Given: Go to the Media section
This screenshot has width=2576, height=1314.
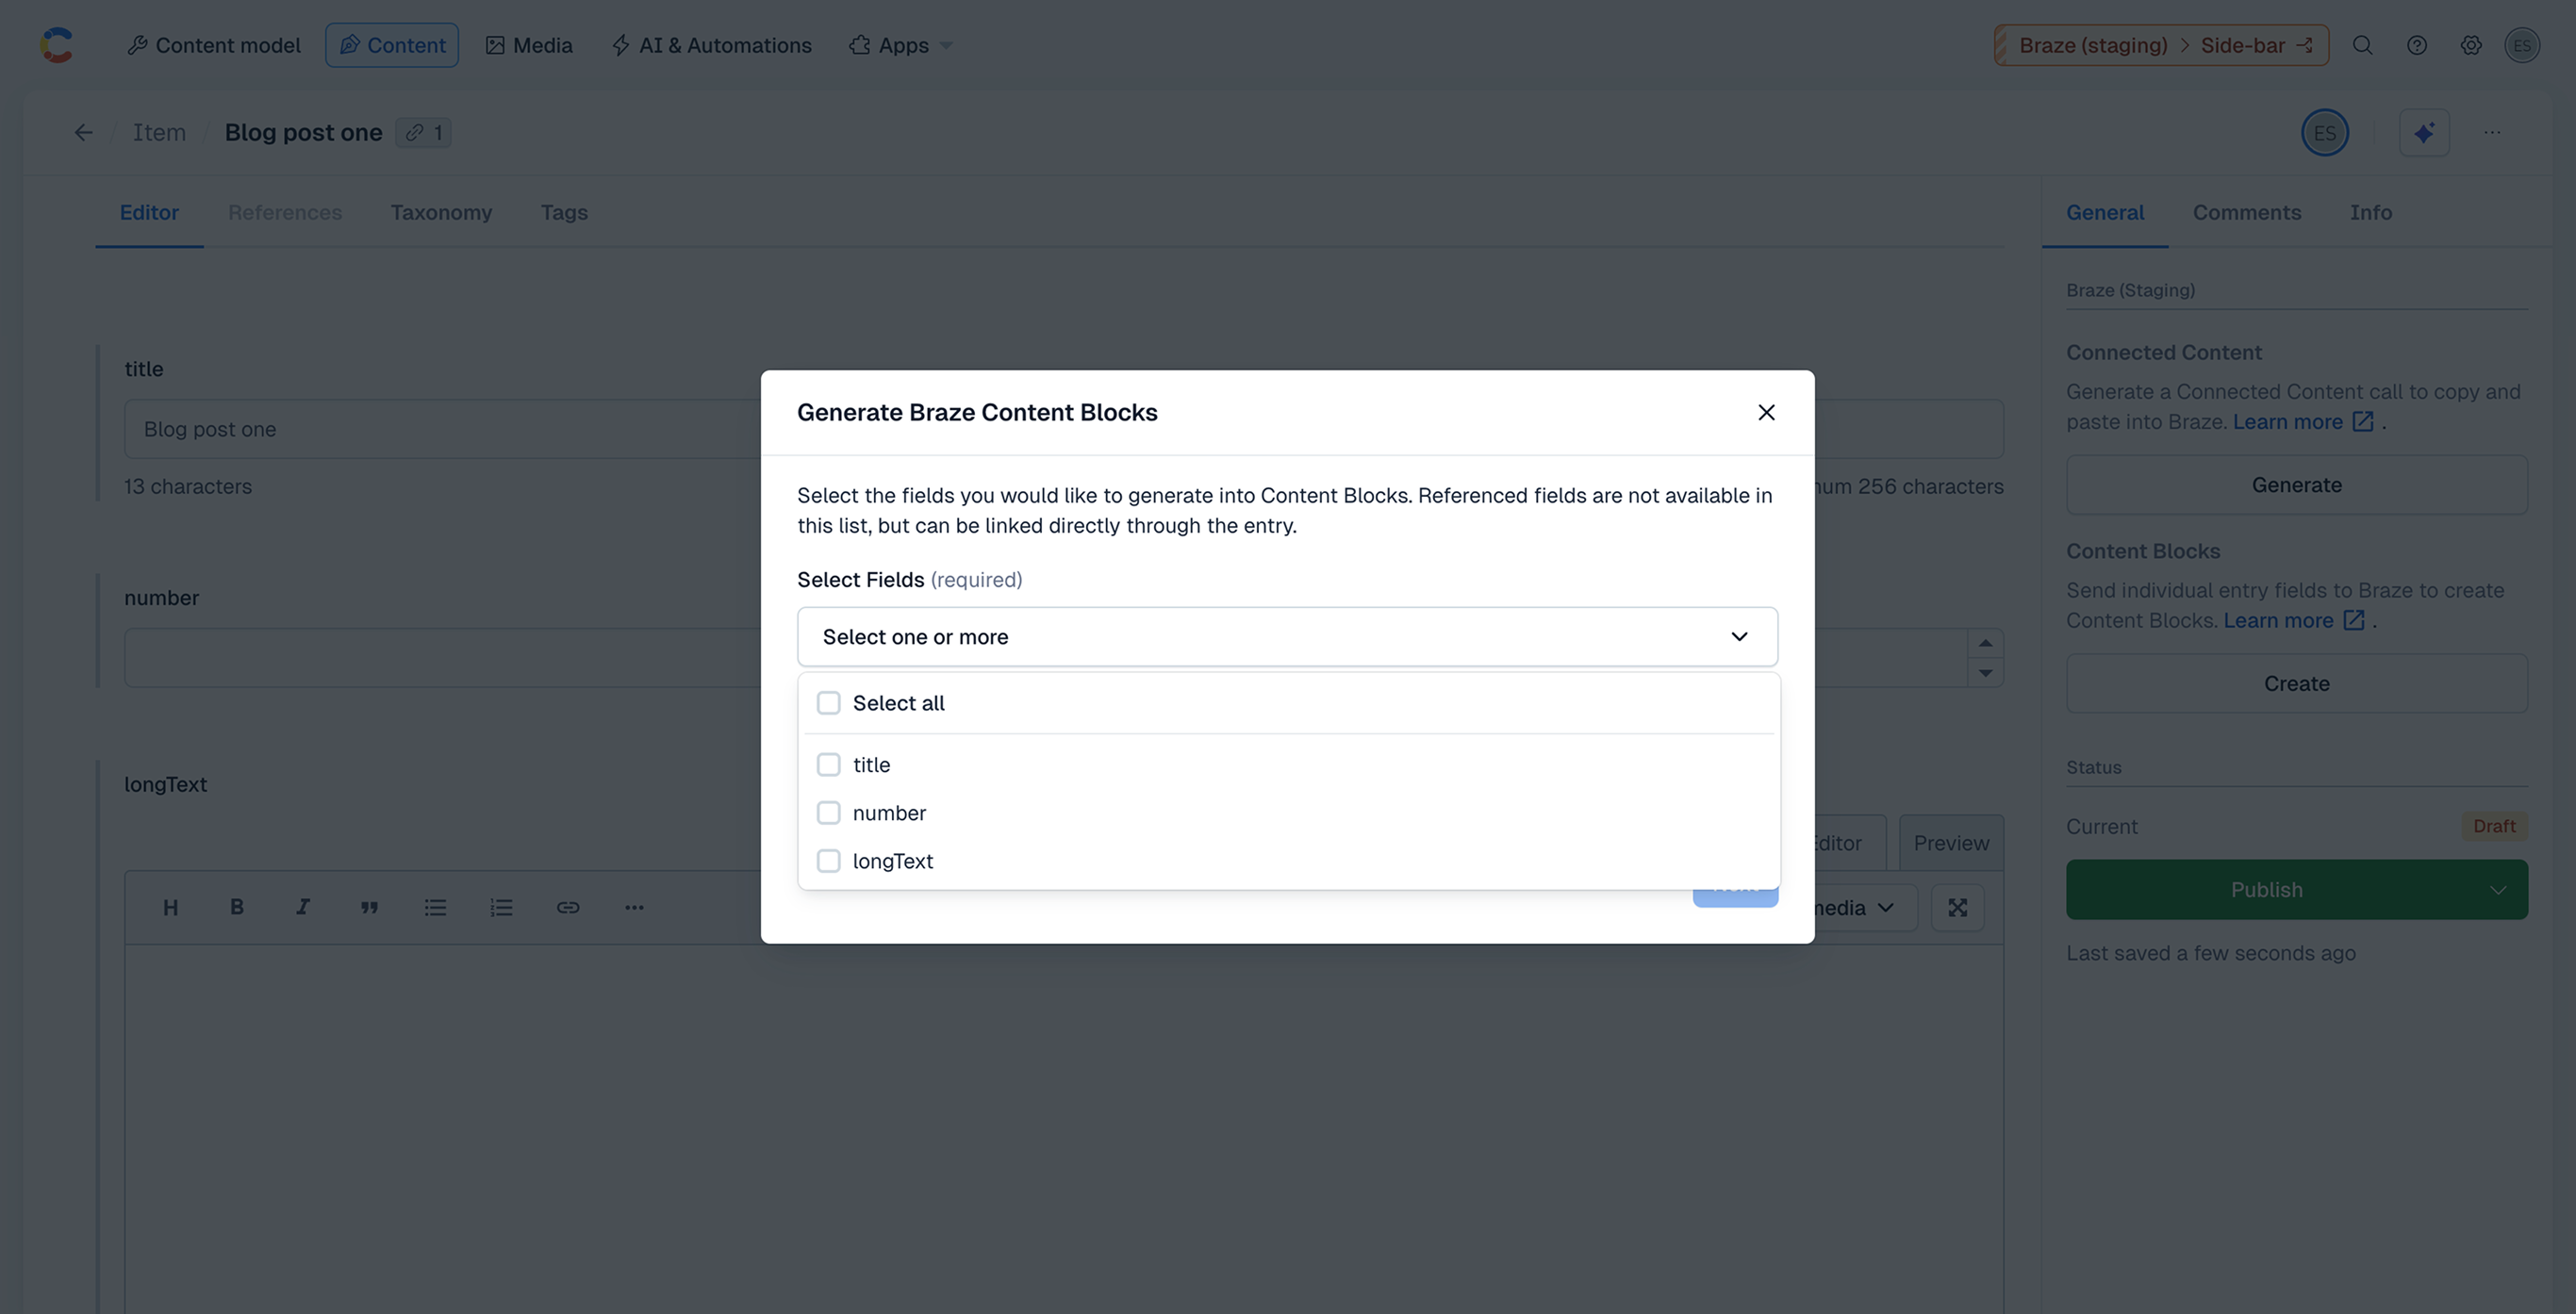Looking at the screenshot, I should click(529, 45).
